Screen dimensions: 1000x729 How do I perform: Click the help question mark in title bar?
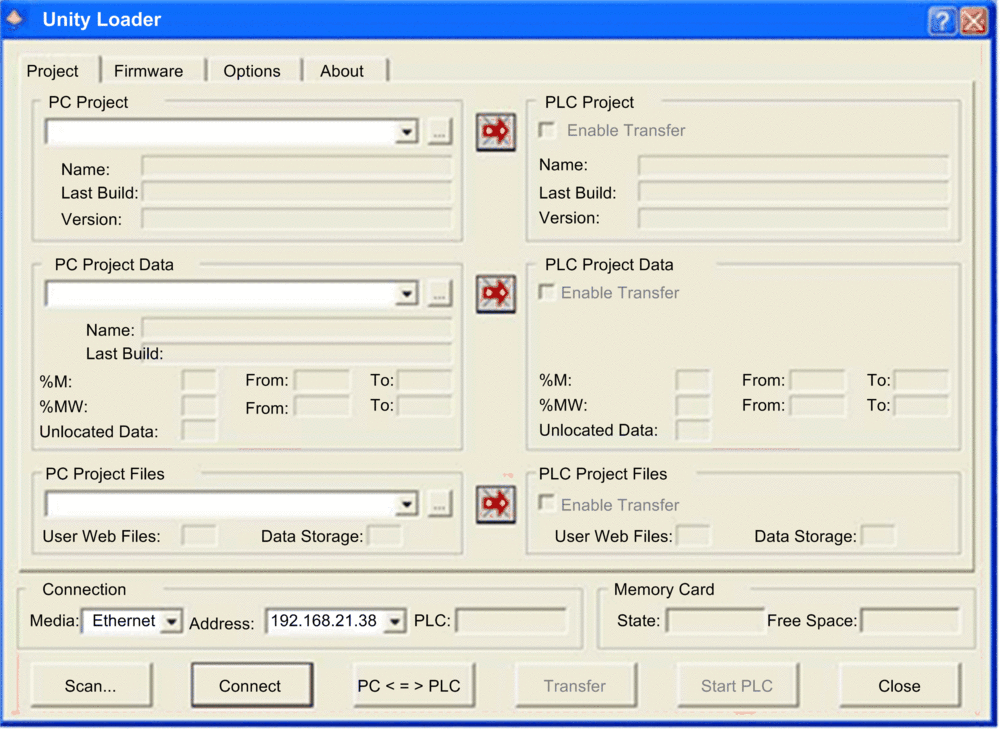941,21
